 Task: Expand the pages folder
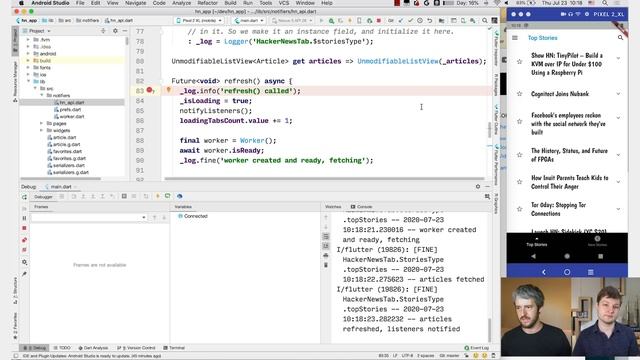pyautogui.click(x=41, y=123)
